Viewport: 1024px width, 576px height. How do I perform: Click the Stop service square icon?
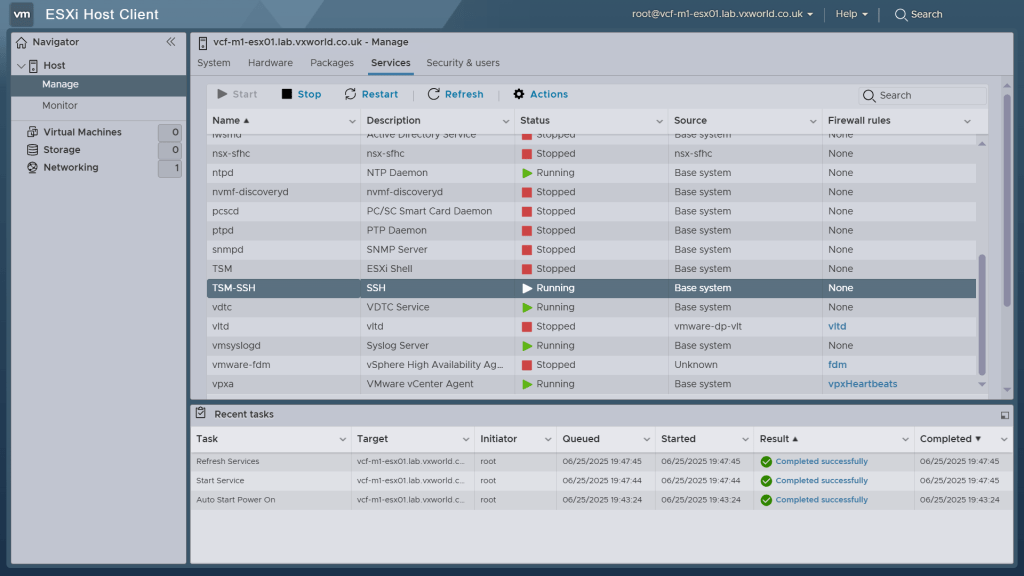(287, 94)
